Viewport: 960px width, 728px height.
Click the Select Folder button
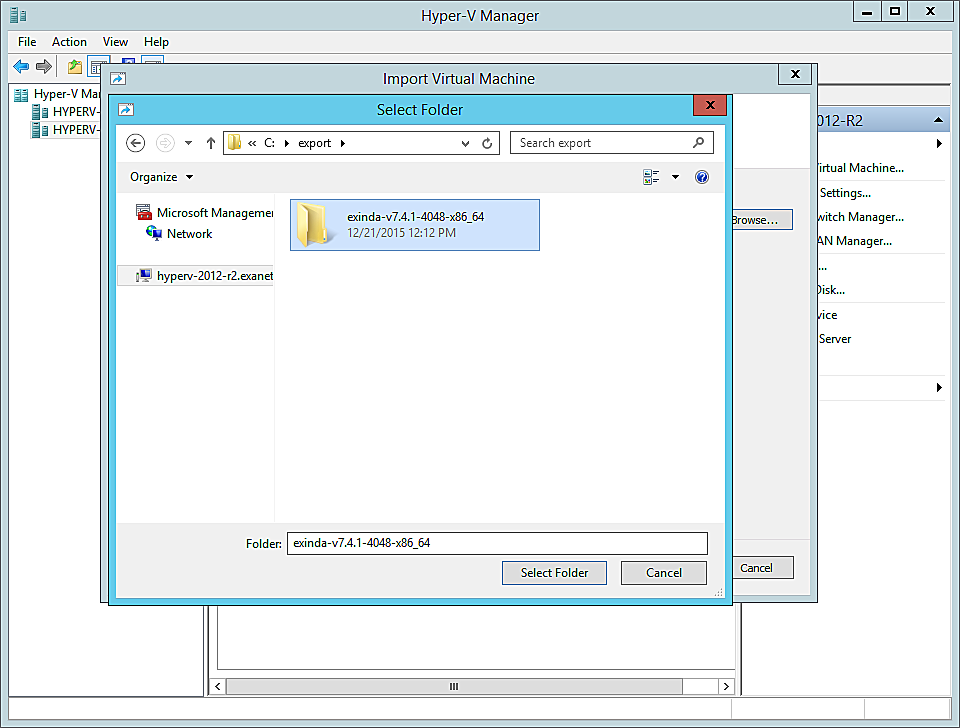coord(554,573)
